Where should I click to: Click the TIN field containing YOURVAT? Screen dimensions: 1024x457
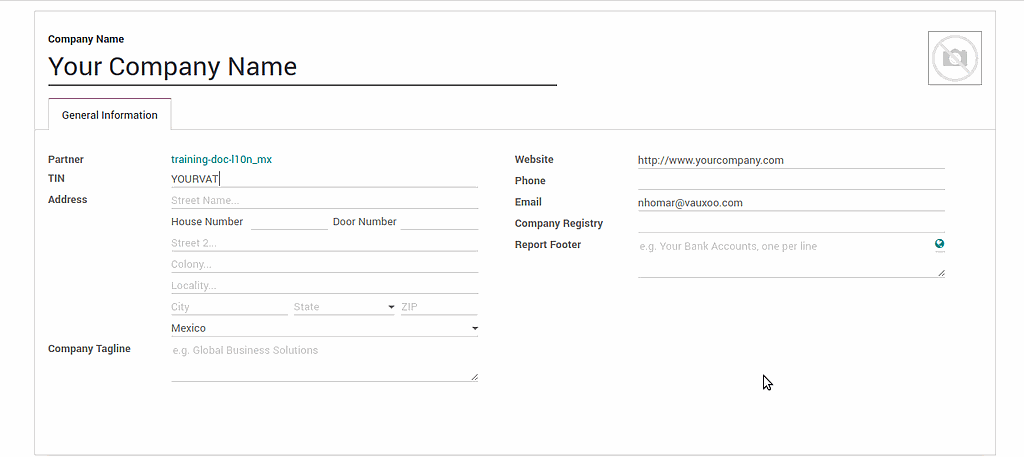324,179
